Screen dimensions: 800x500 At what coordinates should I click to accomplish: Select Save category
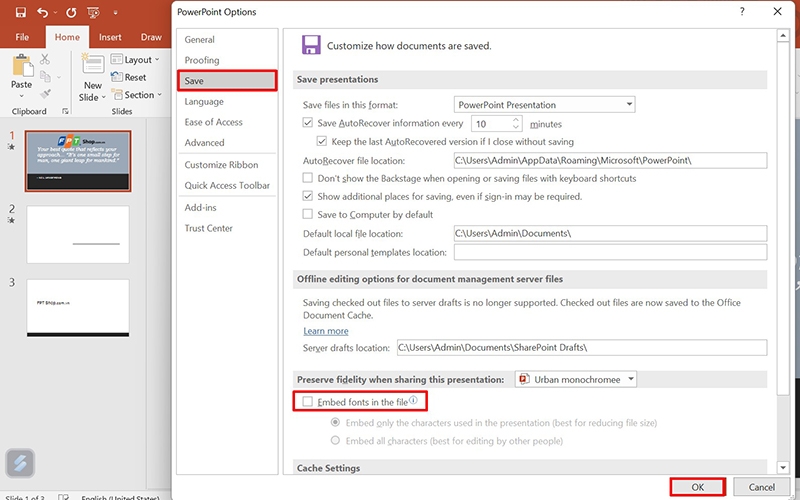[x=227, y=81]
